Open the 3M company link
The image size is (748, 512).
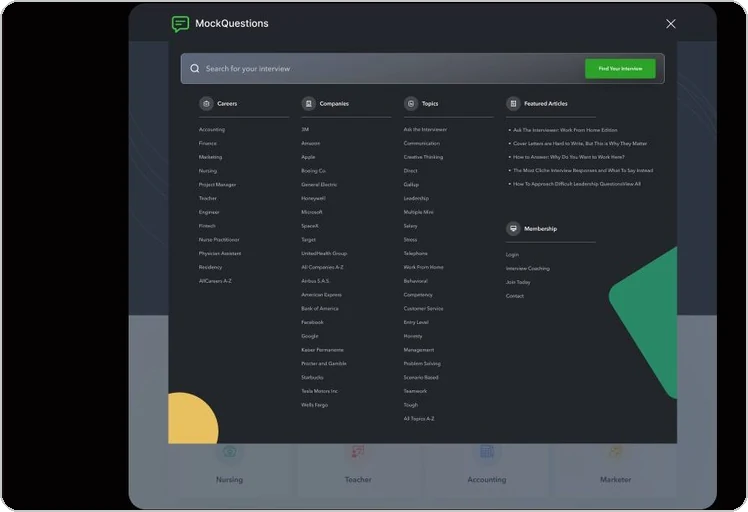[x=305, y=130]
